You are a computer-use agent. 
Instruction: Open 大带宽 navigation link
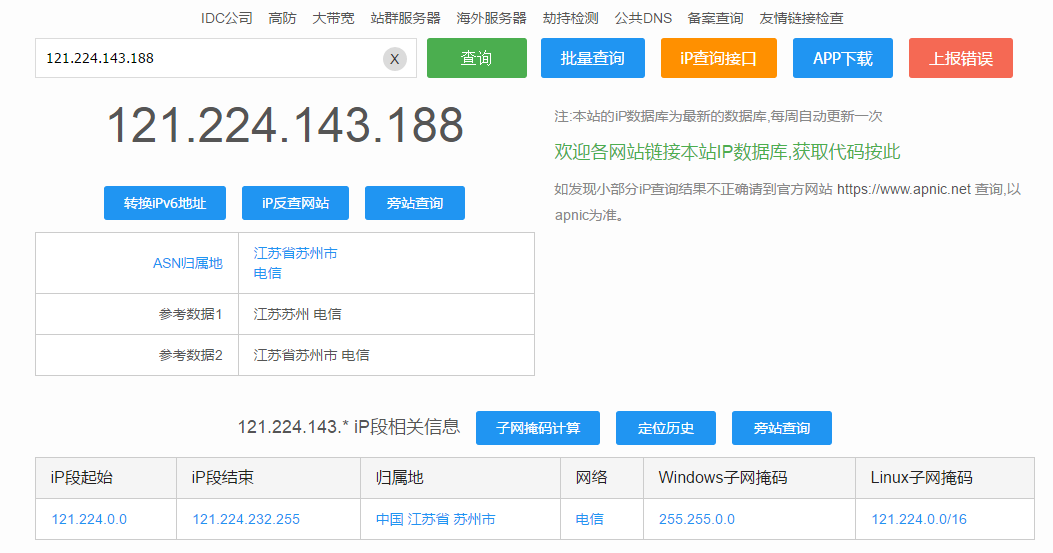tap(333, 18)
